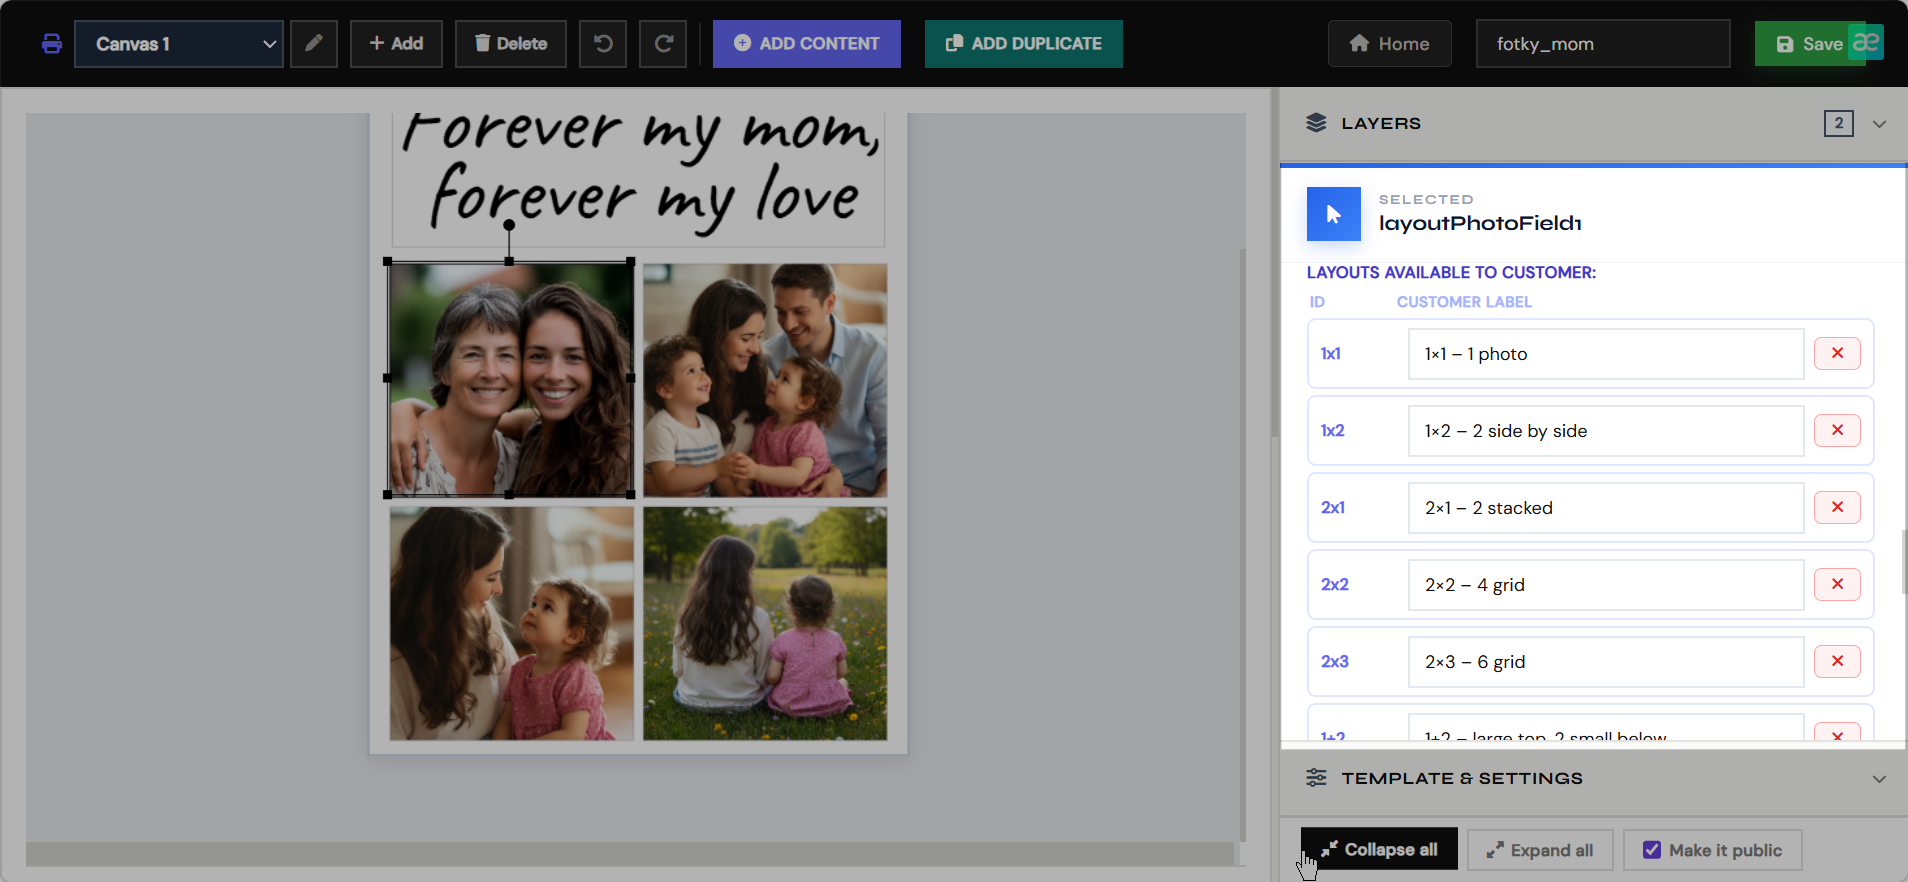Click the ADD DUPLICATE button
Viewport: 1908px width, 882px height.
[x=1024, y=44]
